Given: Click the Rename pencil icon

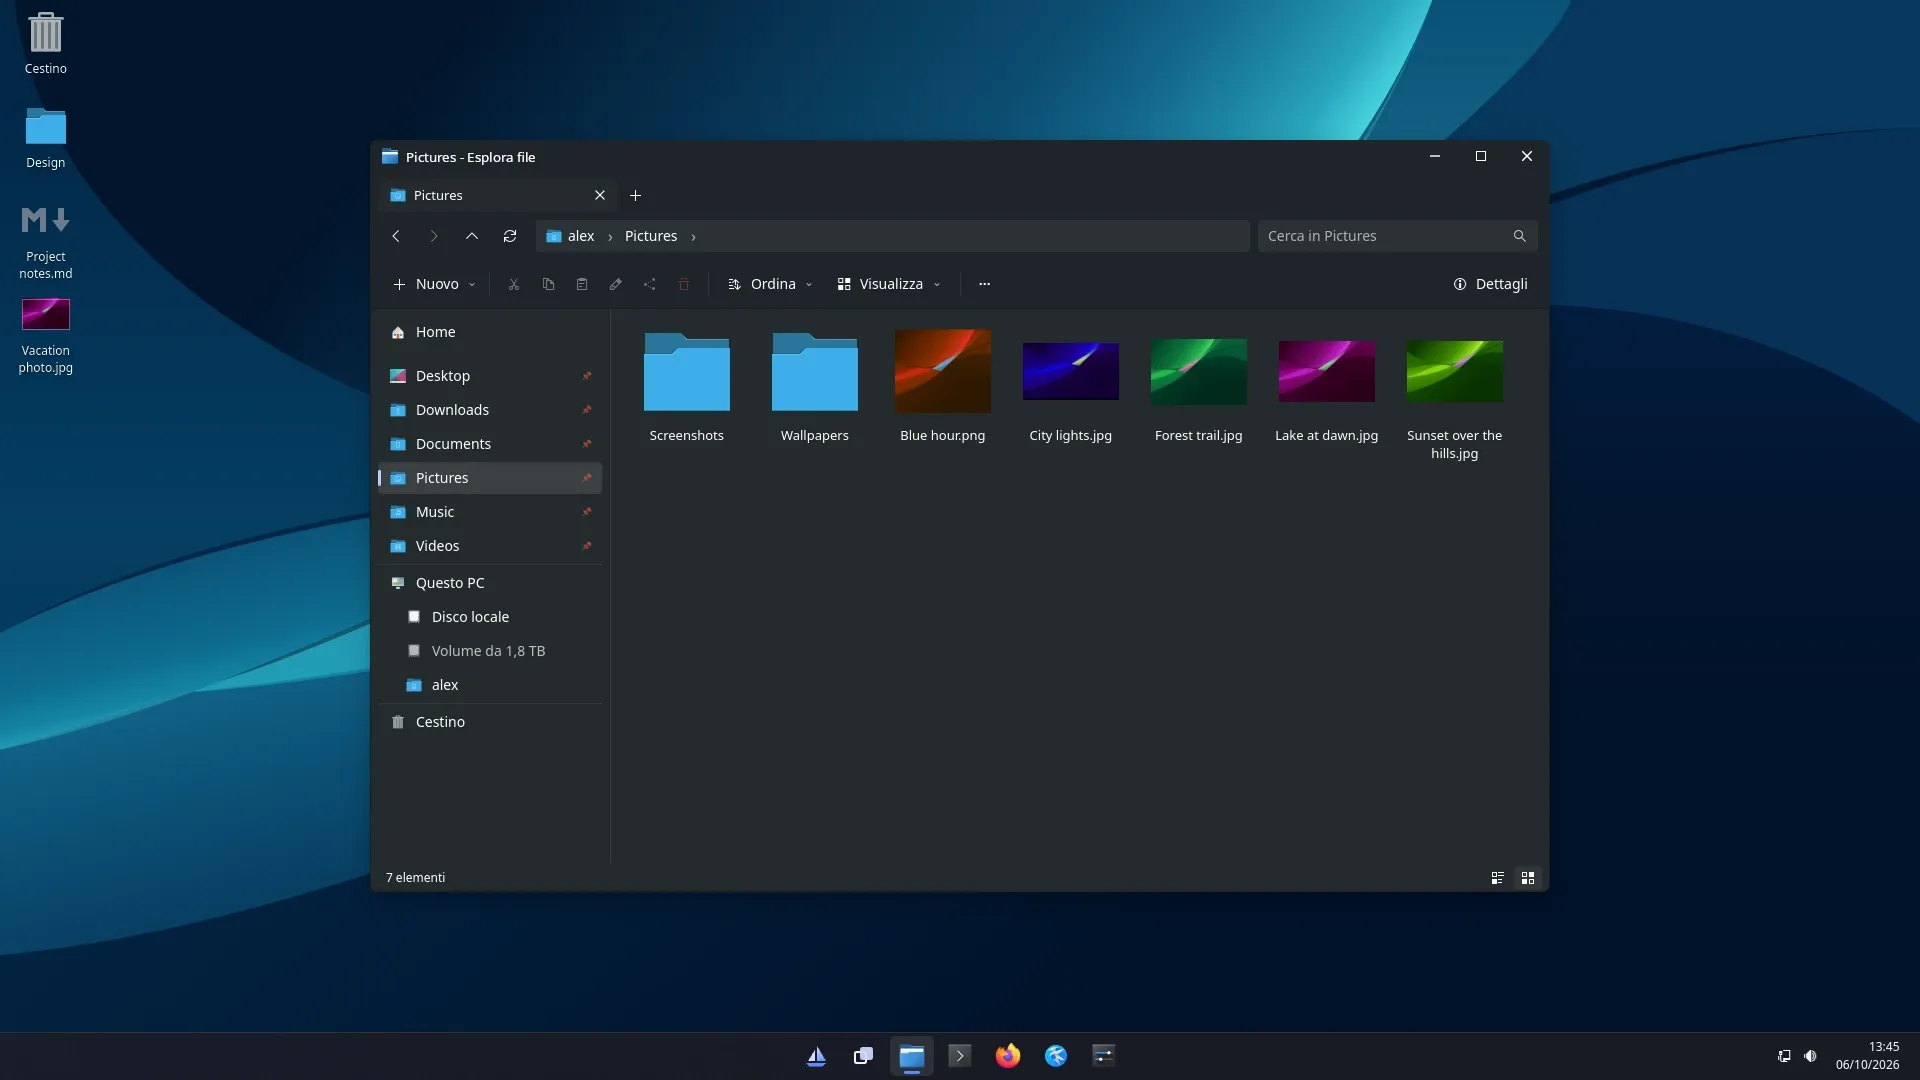Looking at the screenshot, I should coord(616,284).
